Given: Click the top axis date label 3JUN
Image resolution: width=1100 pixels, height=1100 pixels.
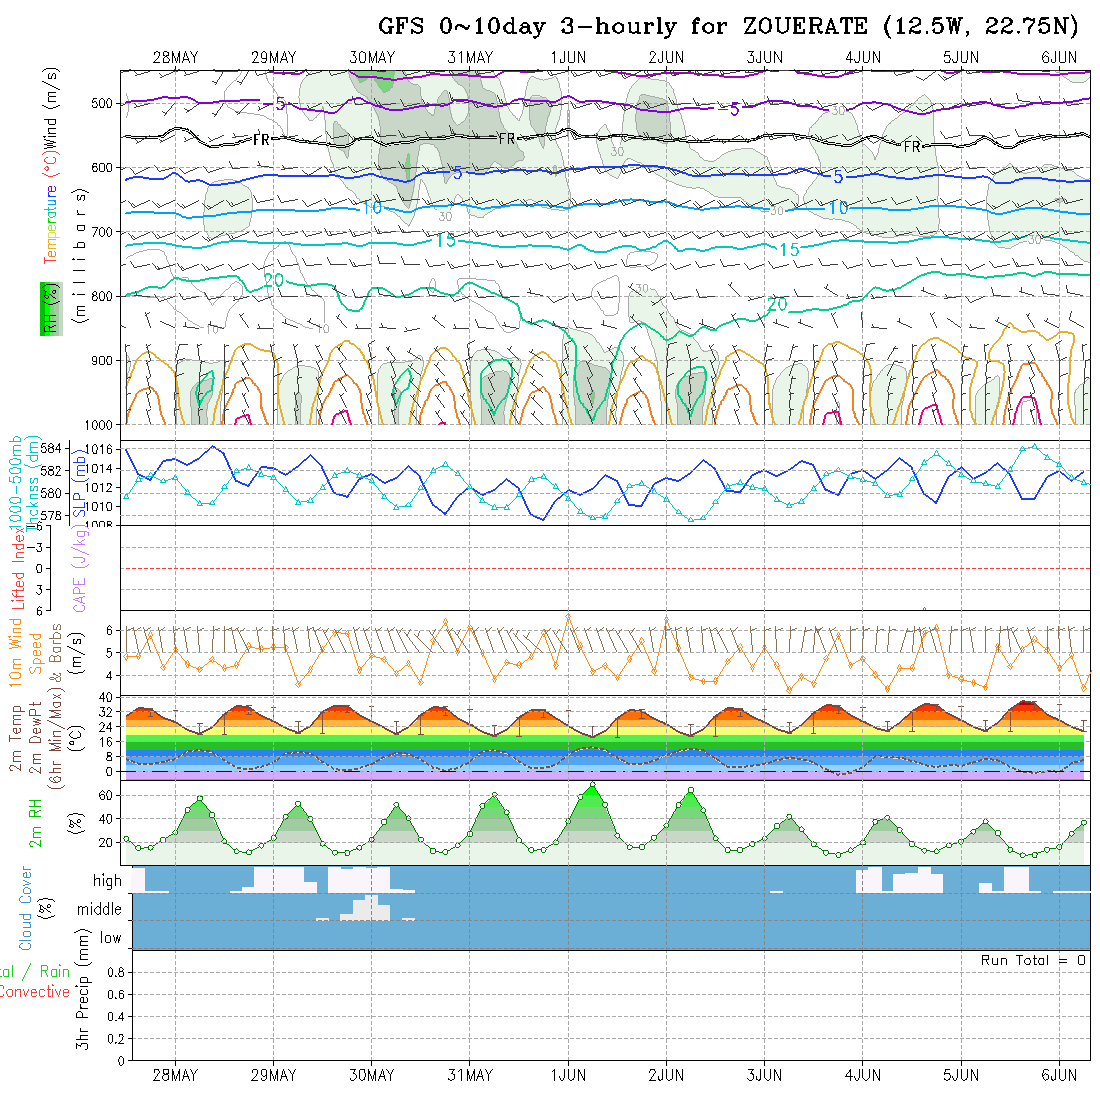Looking at the screenshot, I should click(x=765, y=58).
